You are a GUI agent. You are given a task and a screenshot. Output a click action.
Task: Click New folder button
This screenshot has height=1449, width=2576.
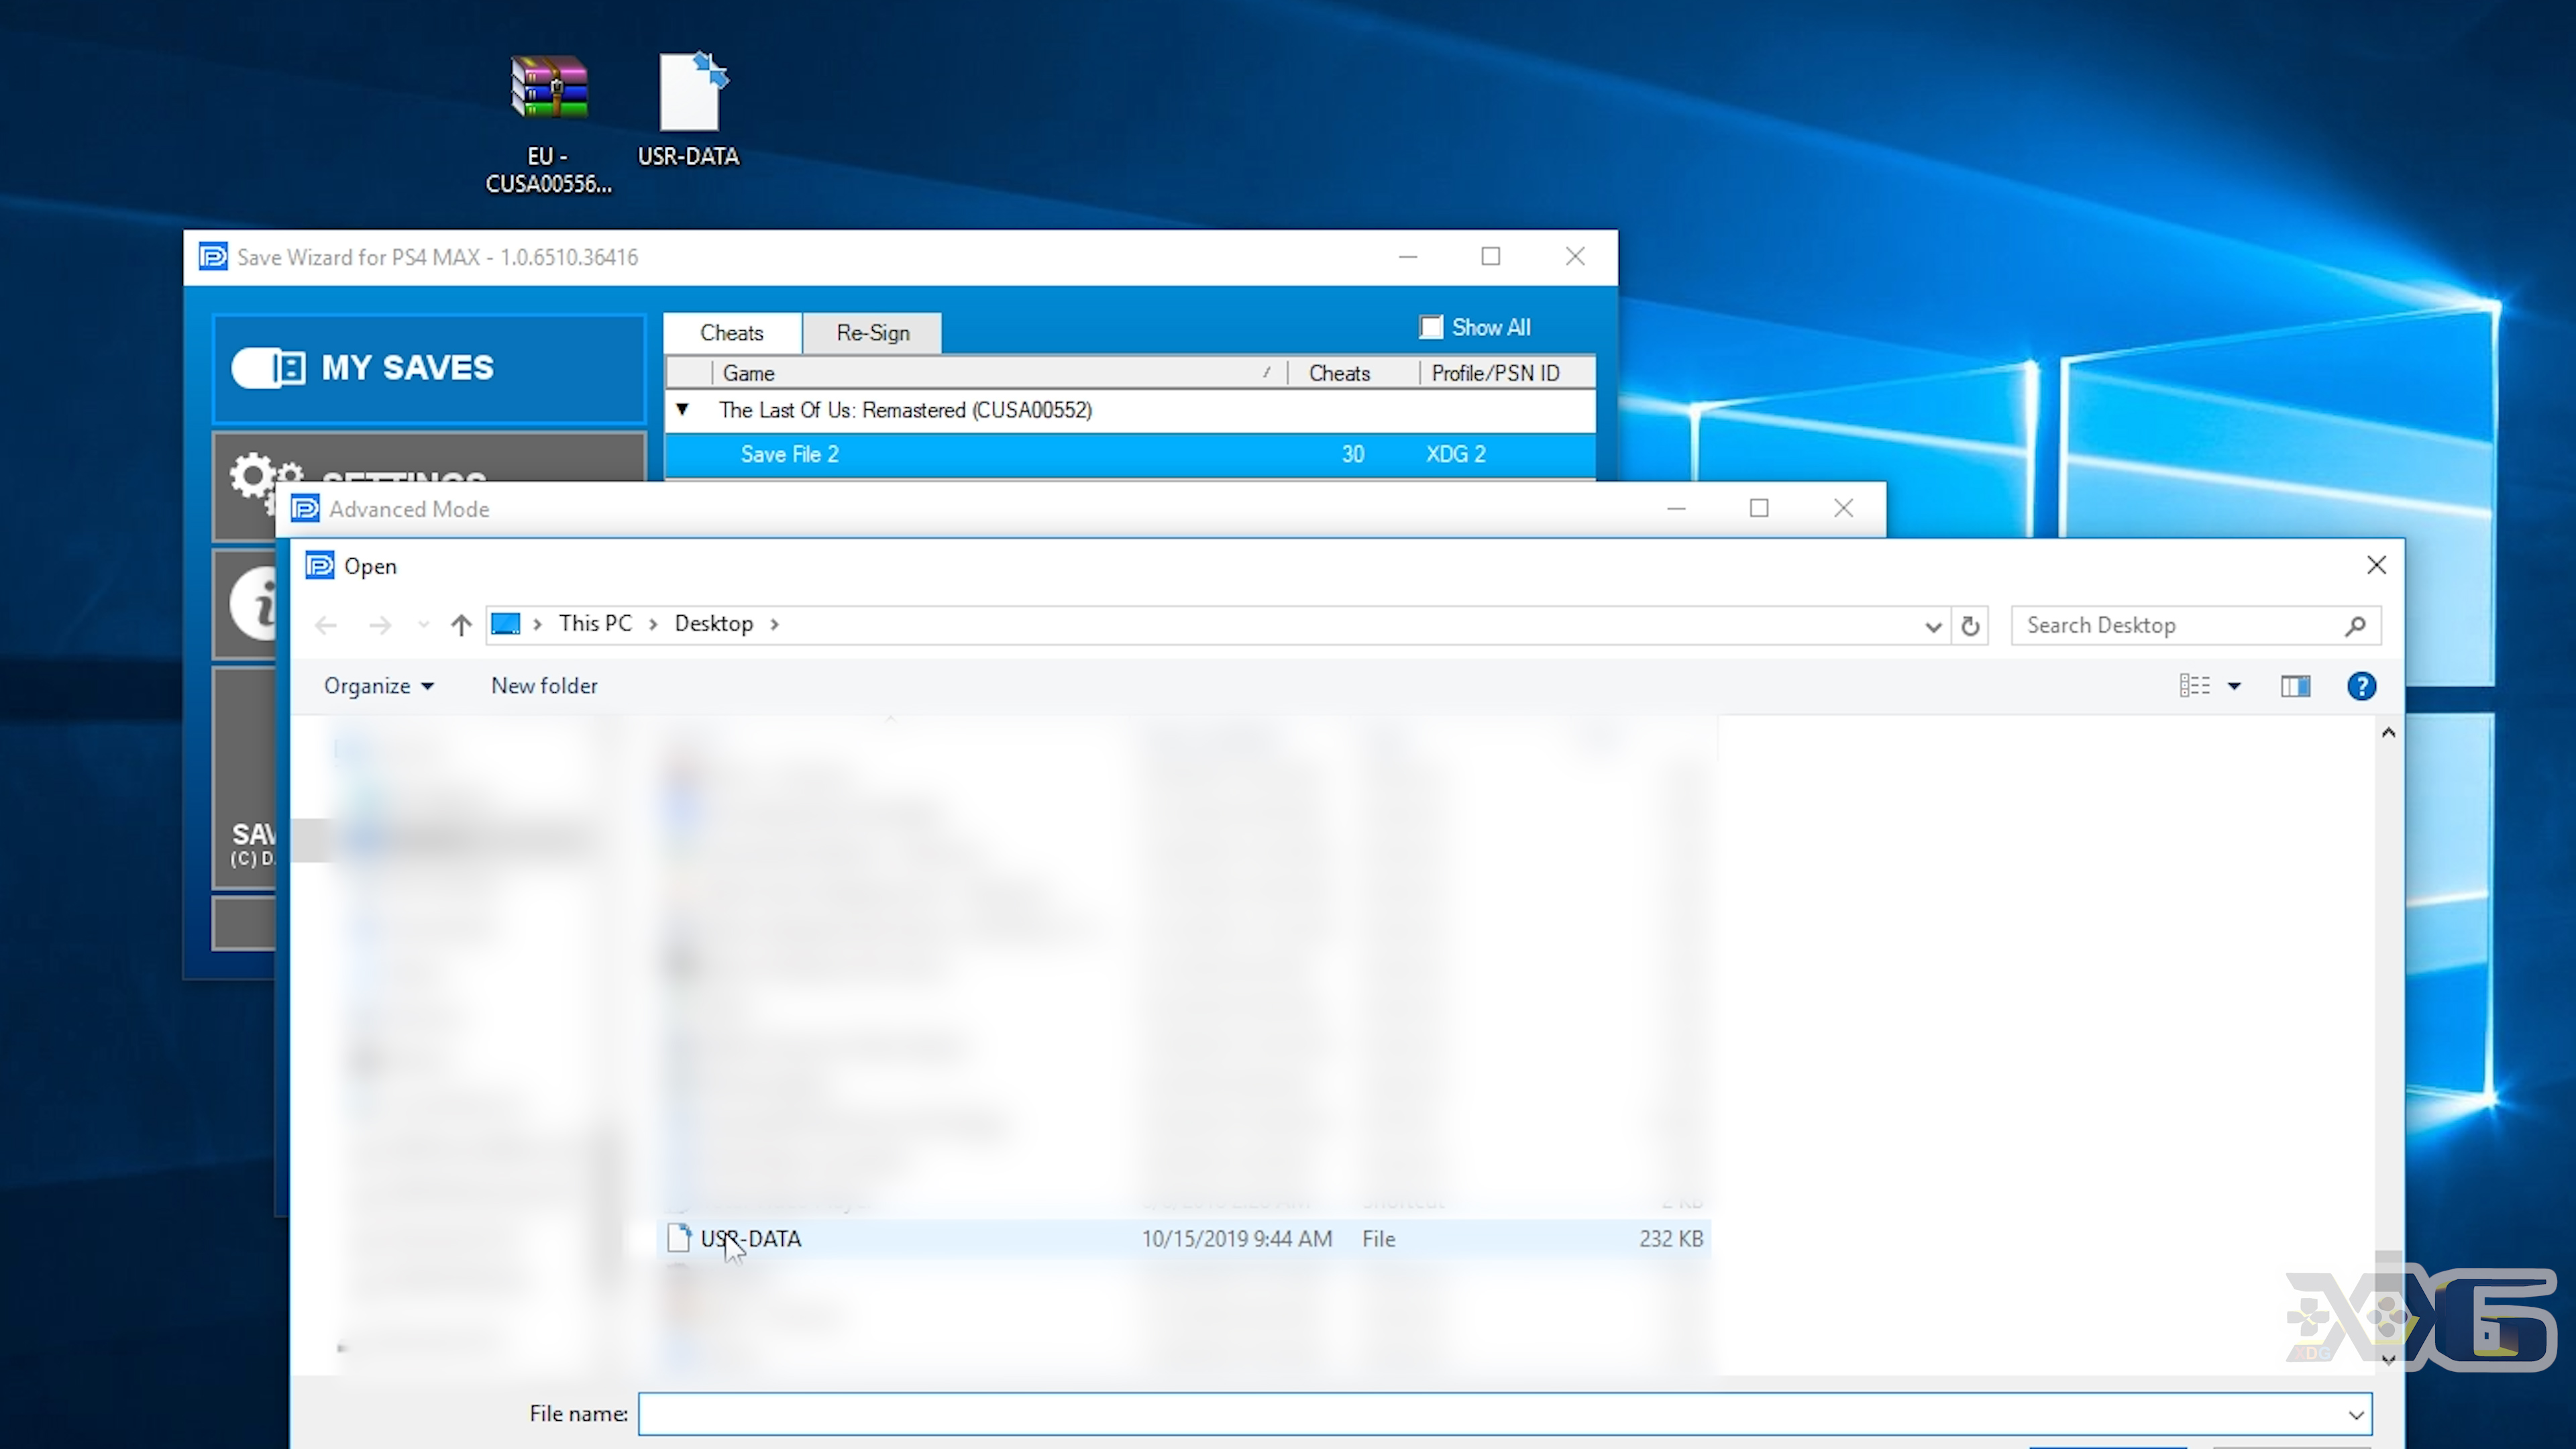544,686
